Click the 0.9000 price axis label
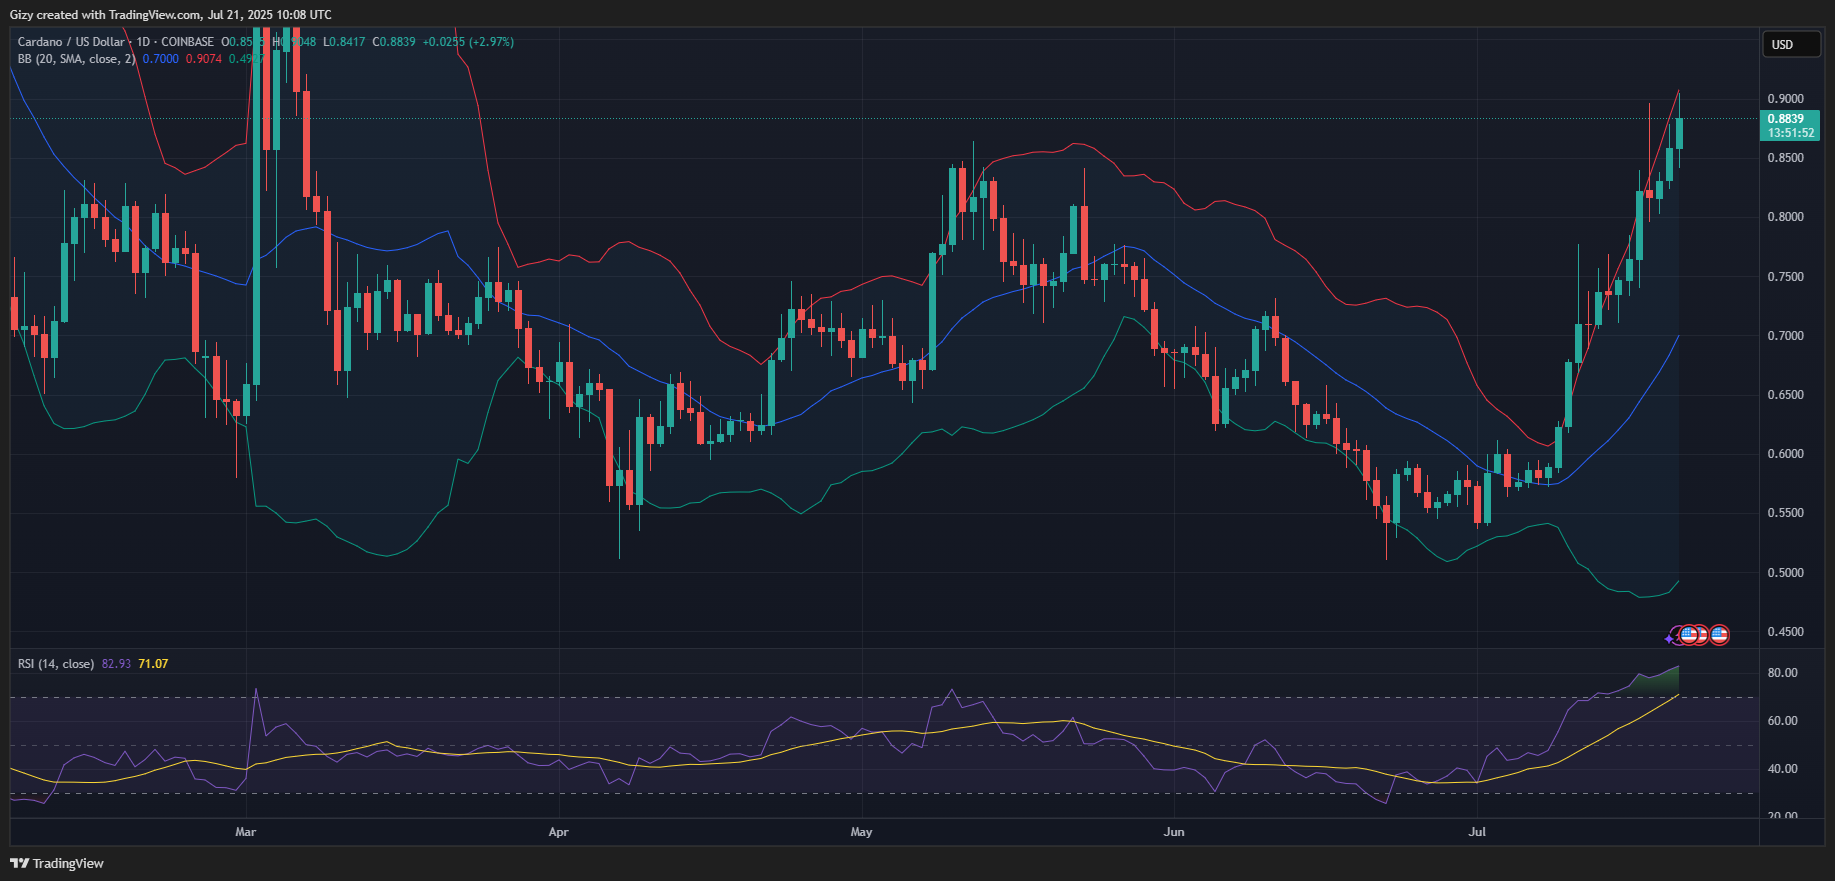Image resolution: width=1835 pixels, height=881 pixels. [1786, 99]
